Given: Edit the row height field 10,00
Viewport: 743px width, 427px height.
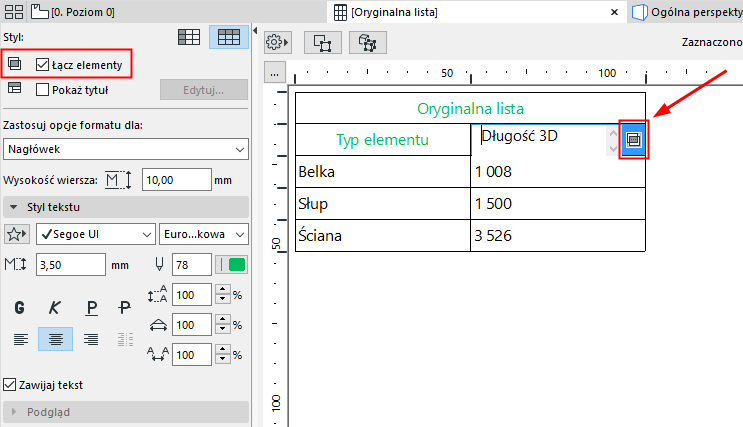Looking at the screenshot, I should pyautogui.click(x=176, y=180).
